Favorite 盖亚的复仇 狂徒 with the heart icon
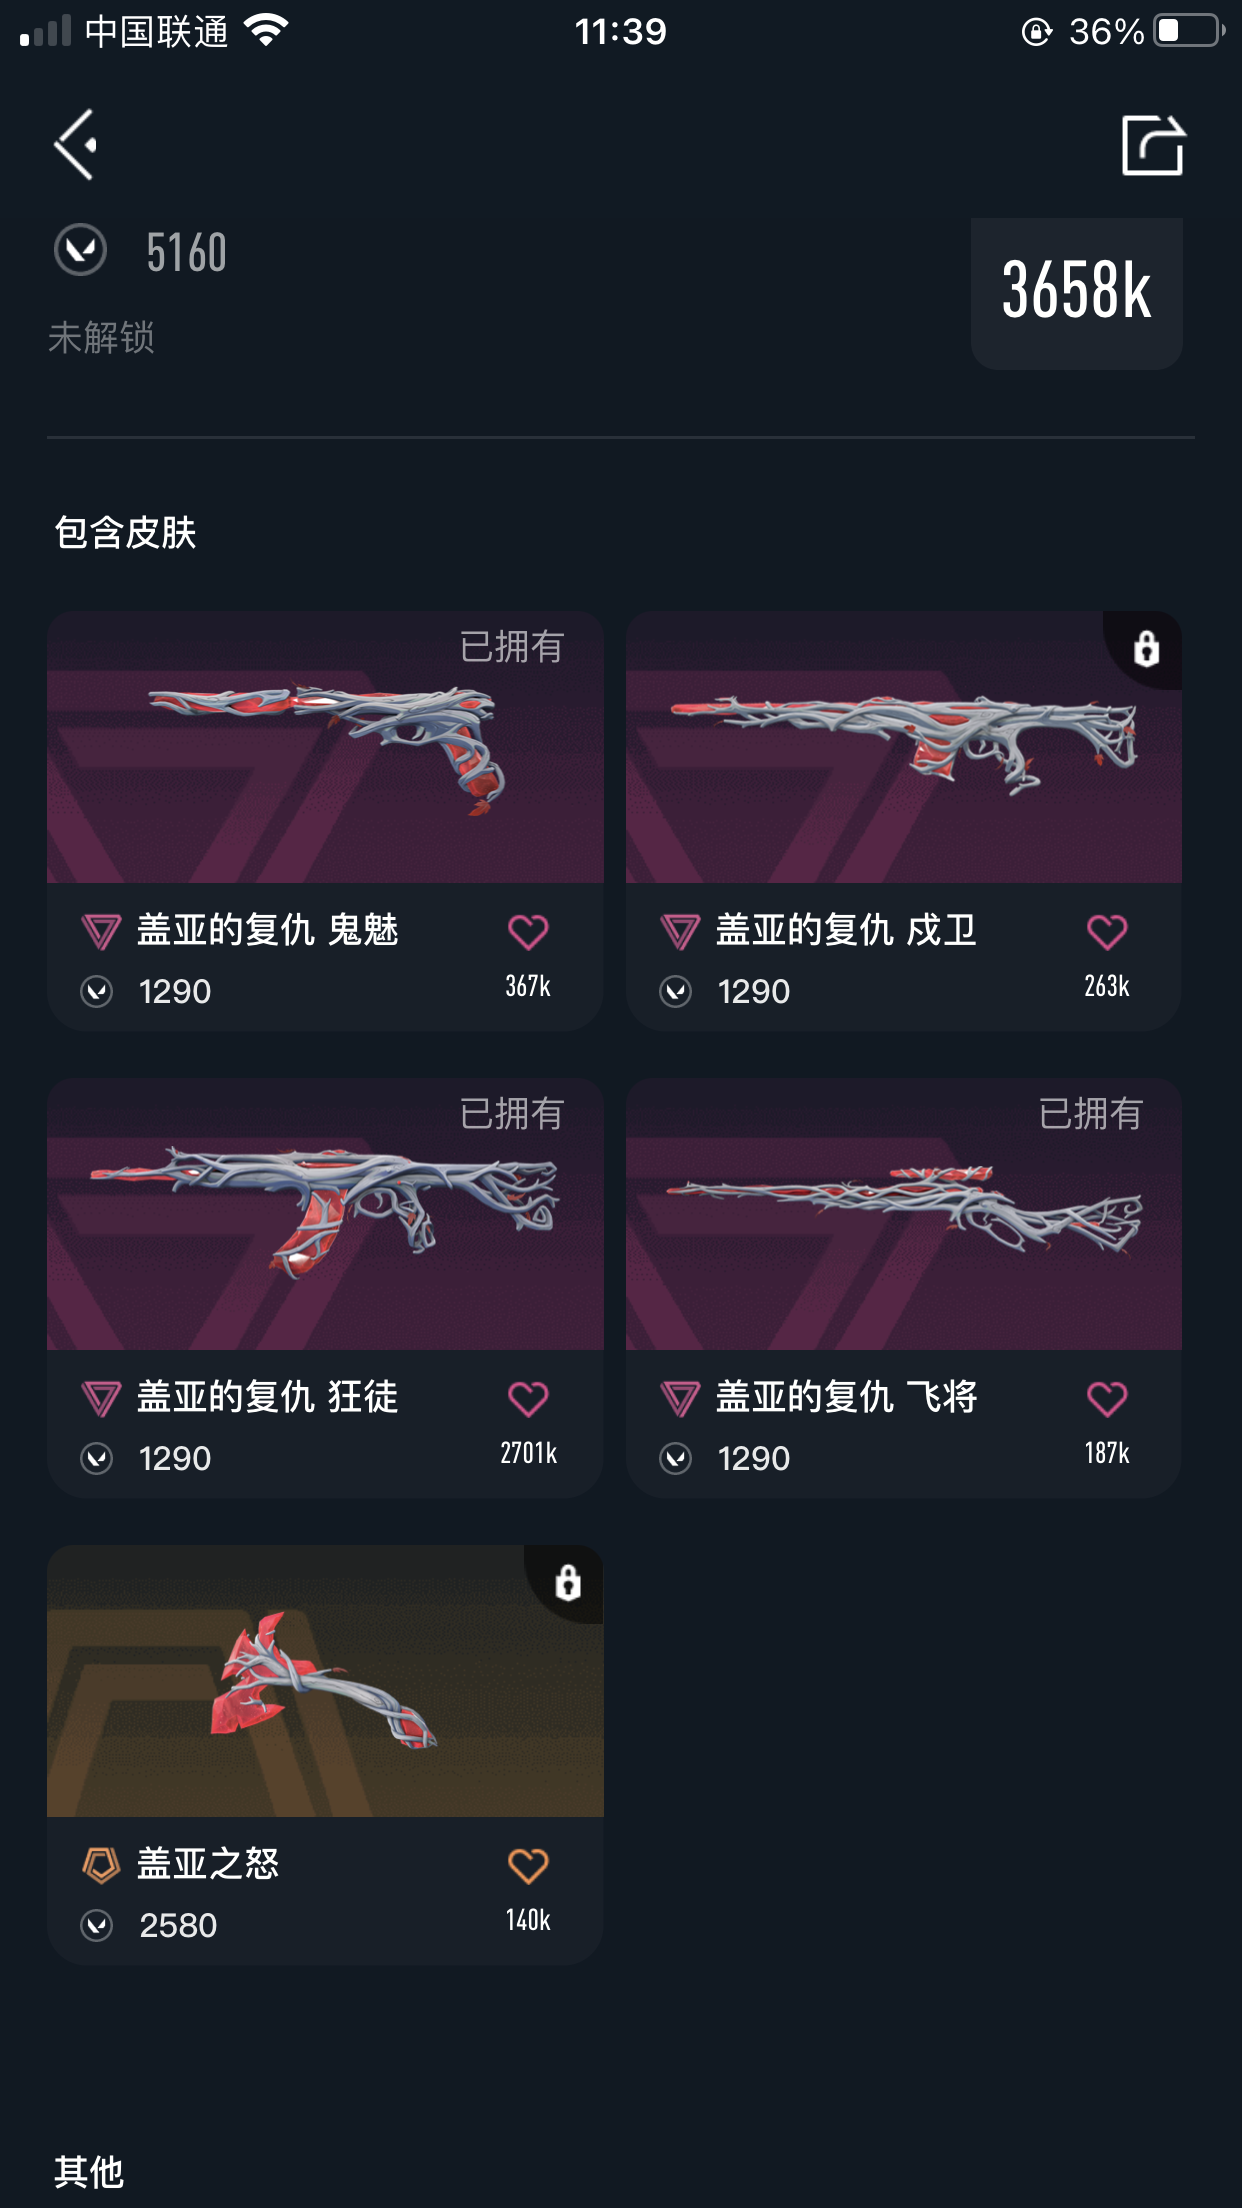 coord(528,1399)
